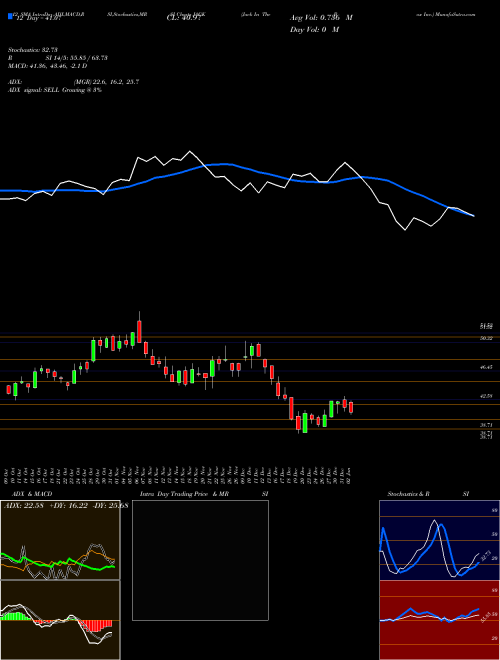
Task: Open the empty intraday trading price panel
Action: [x=200, y=560]
